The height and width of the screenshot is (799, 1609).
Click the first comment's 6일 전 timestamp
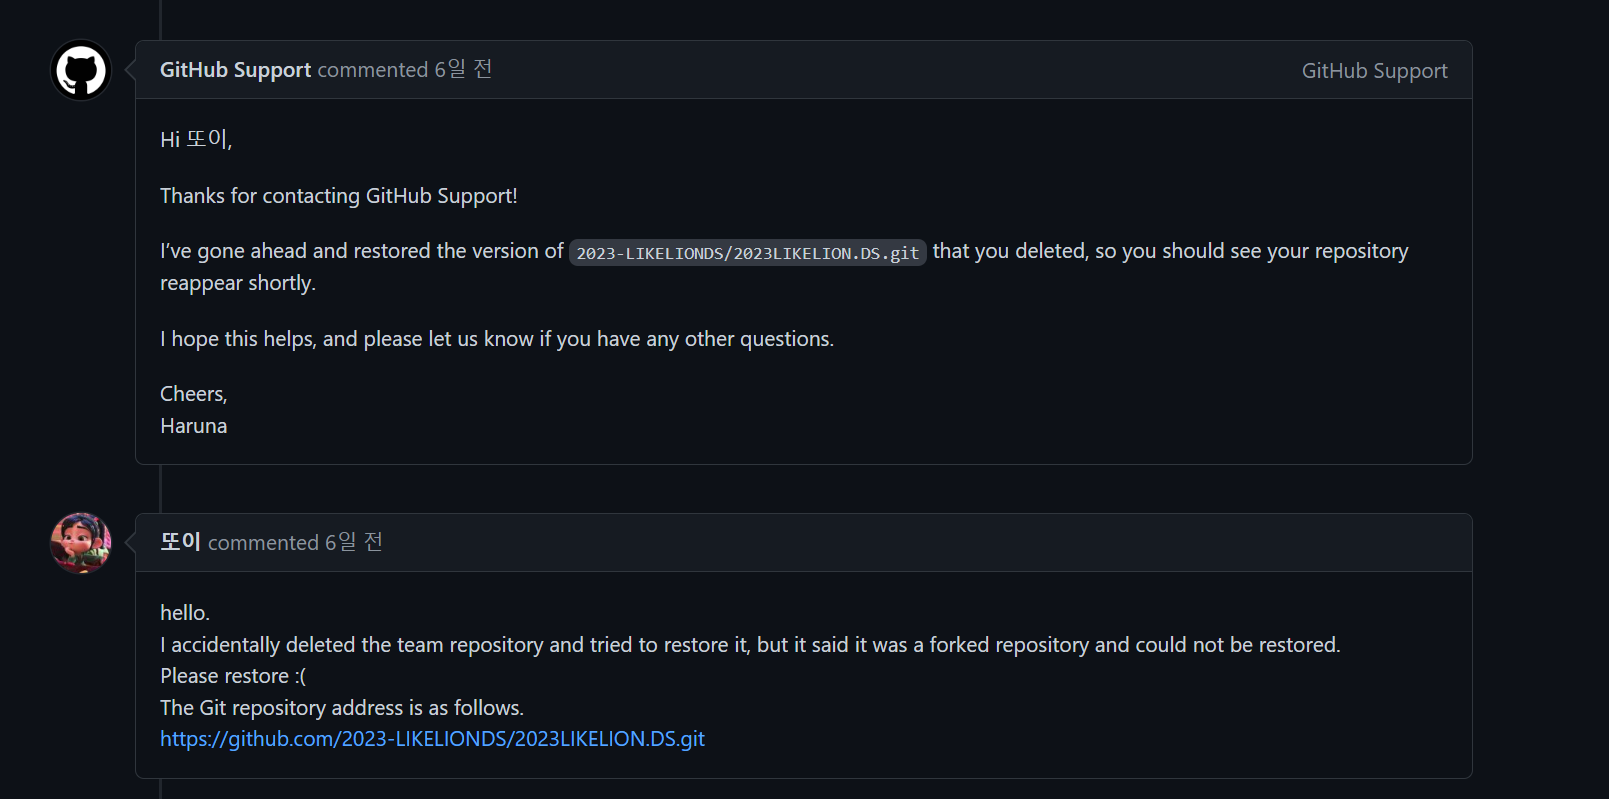463,69
